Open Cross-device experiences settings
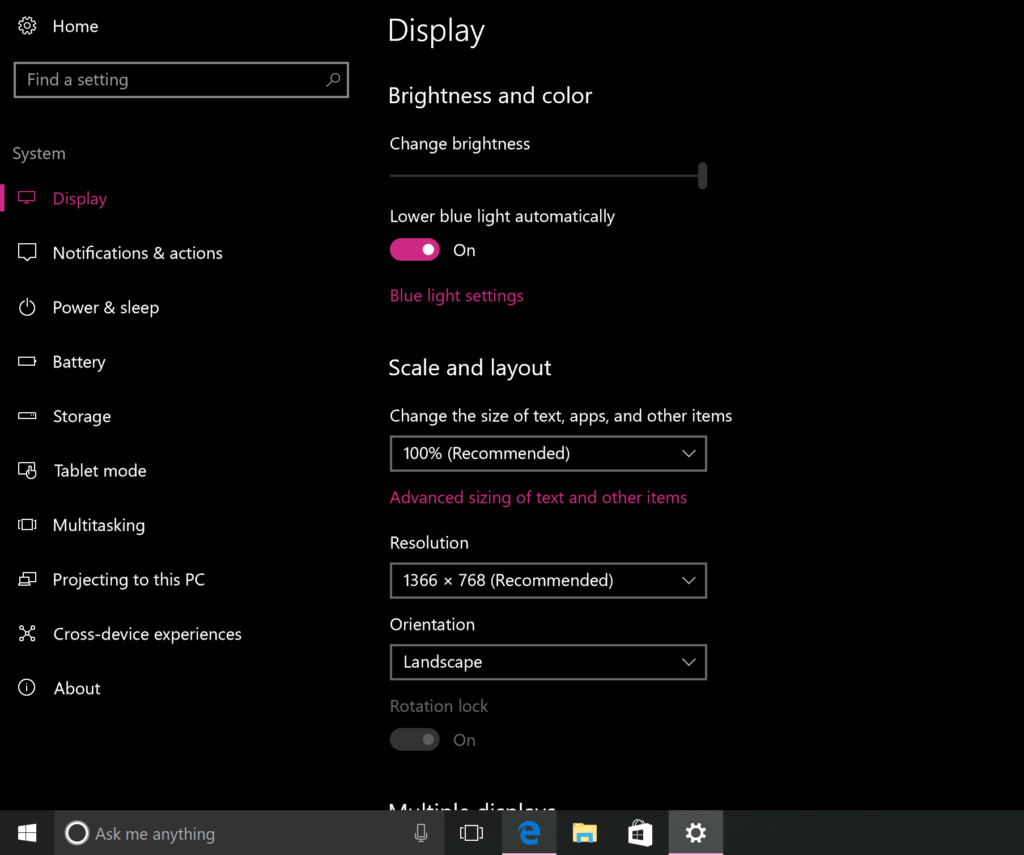The height and width of the screenshot is (855, 1024). (x=147, y=634)
